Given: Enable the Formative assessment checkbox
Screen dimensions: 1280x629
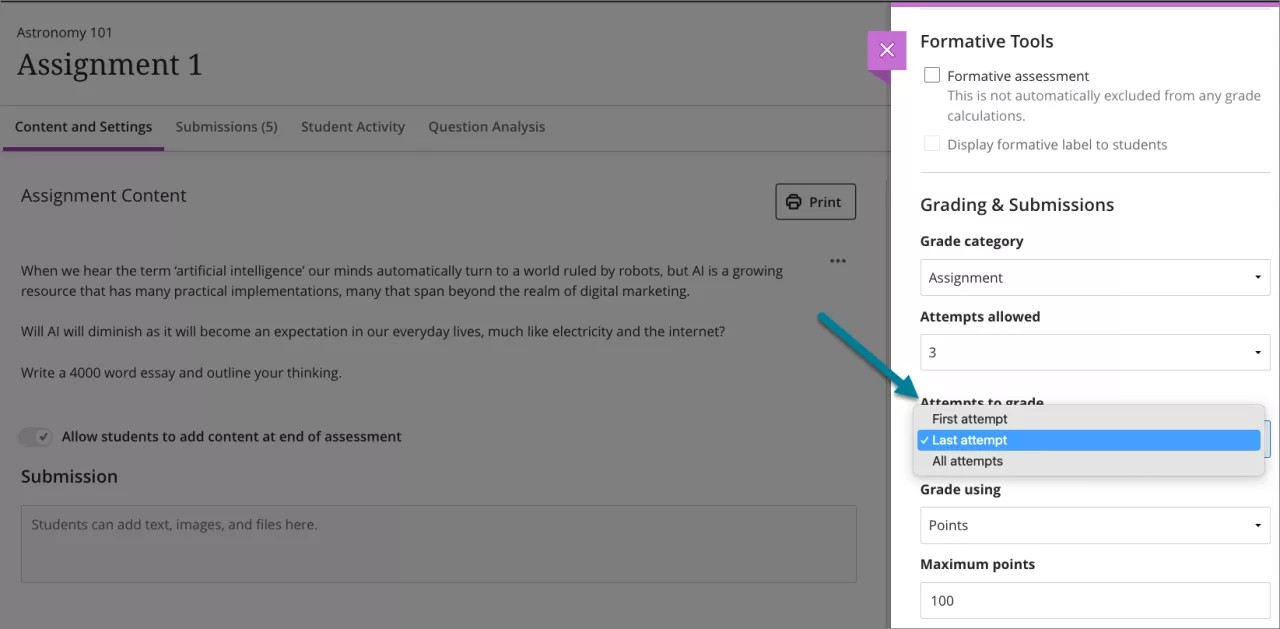Looking at the screenshot, I should (931, 74).
